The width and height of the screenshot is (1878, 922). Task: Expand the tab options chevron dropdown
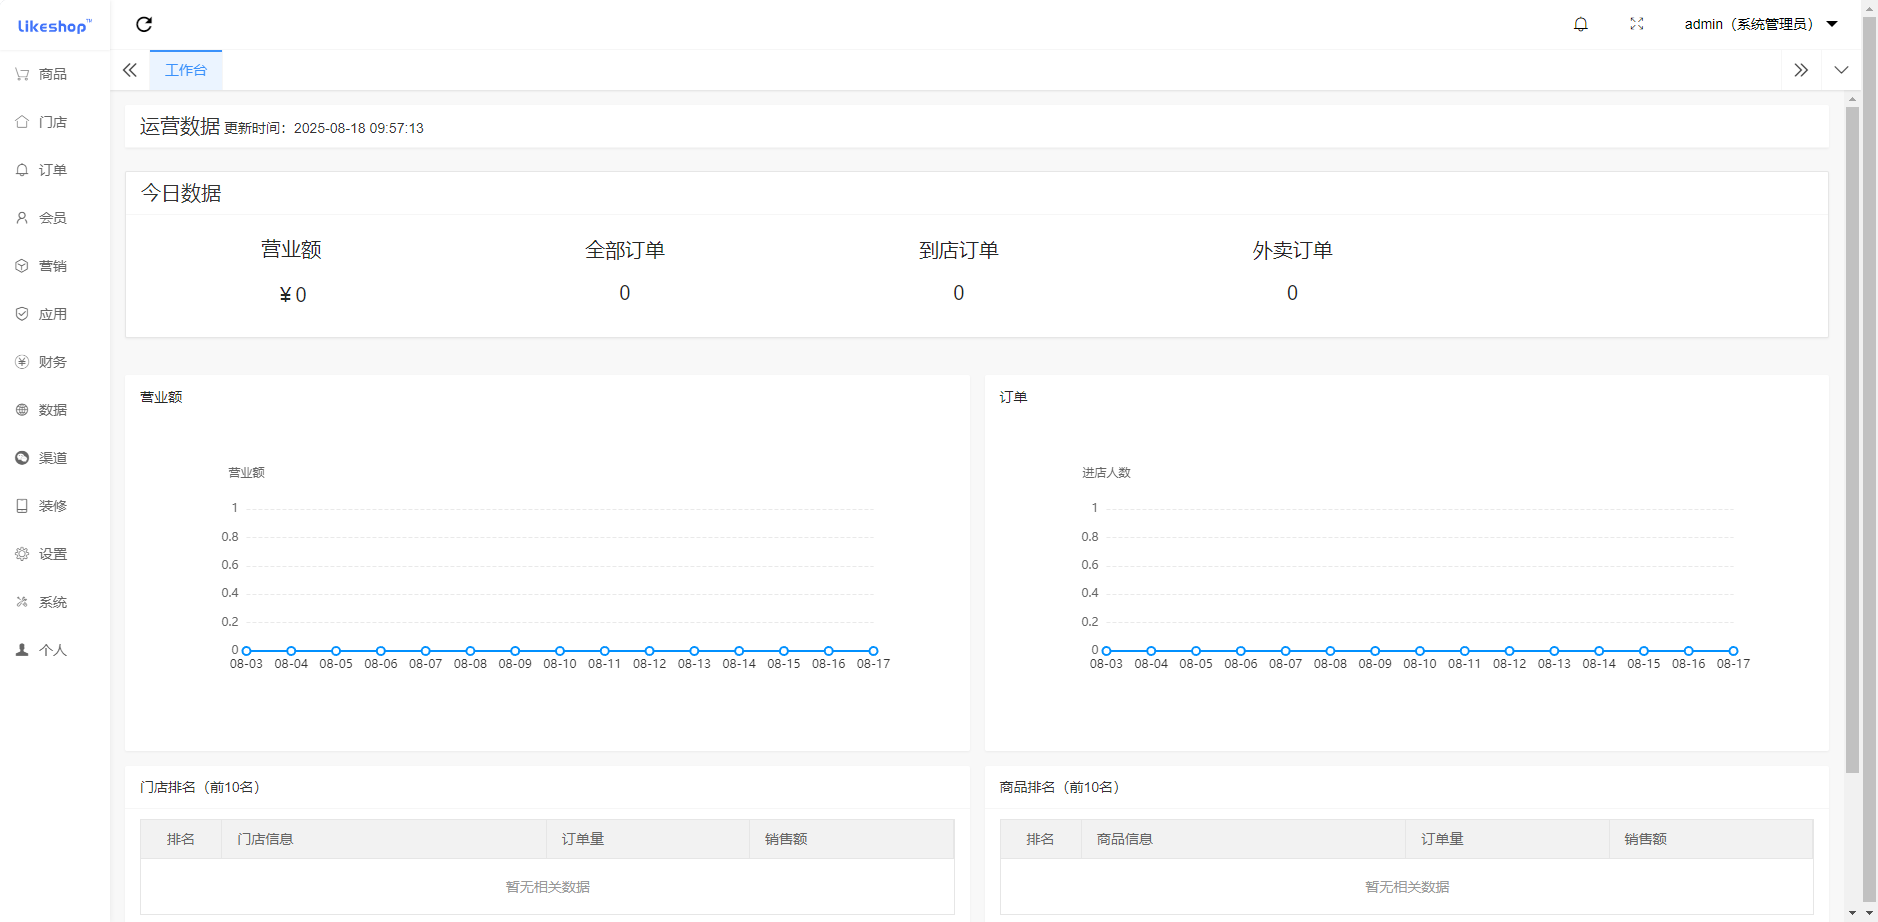tap(1841, 70)
